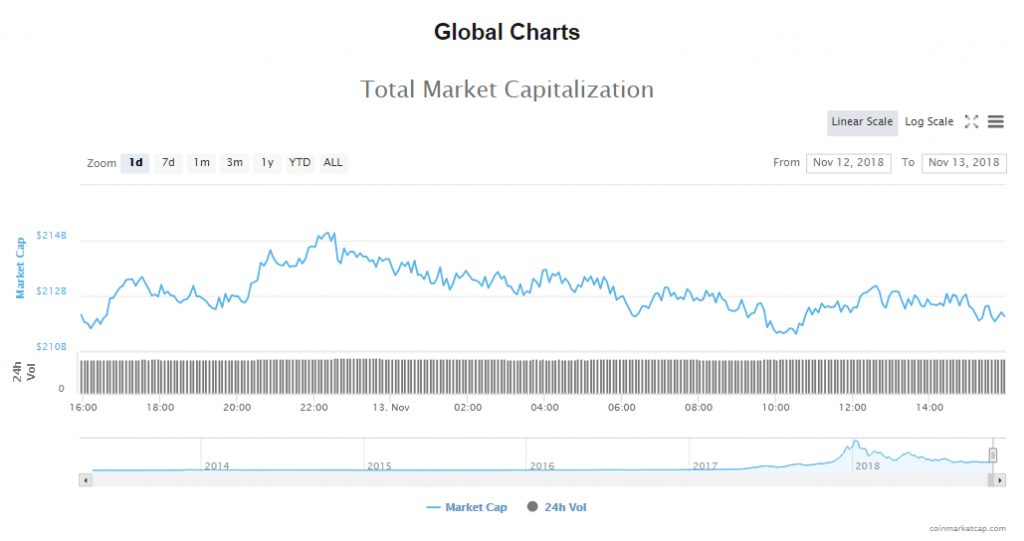Select the 7d zoom range
1024x541 pixels.
coord(168,163)
